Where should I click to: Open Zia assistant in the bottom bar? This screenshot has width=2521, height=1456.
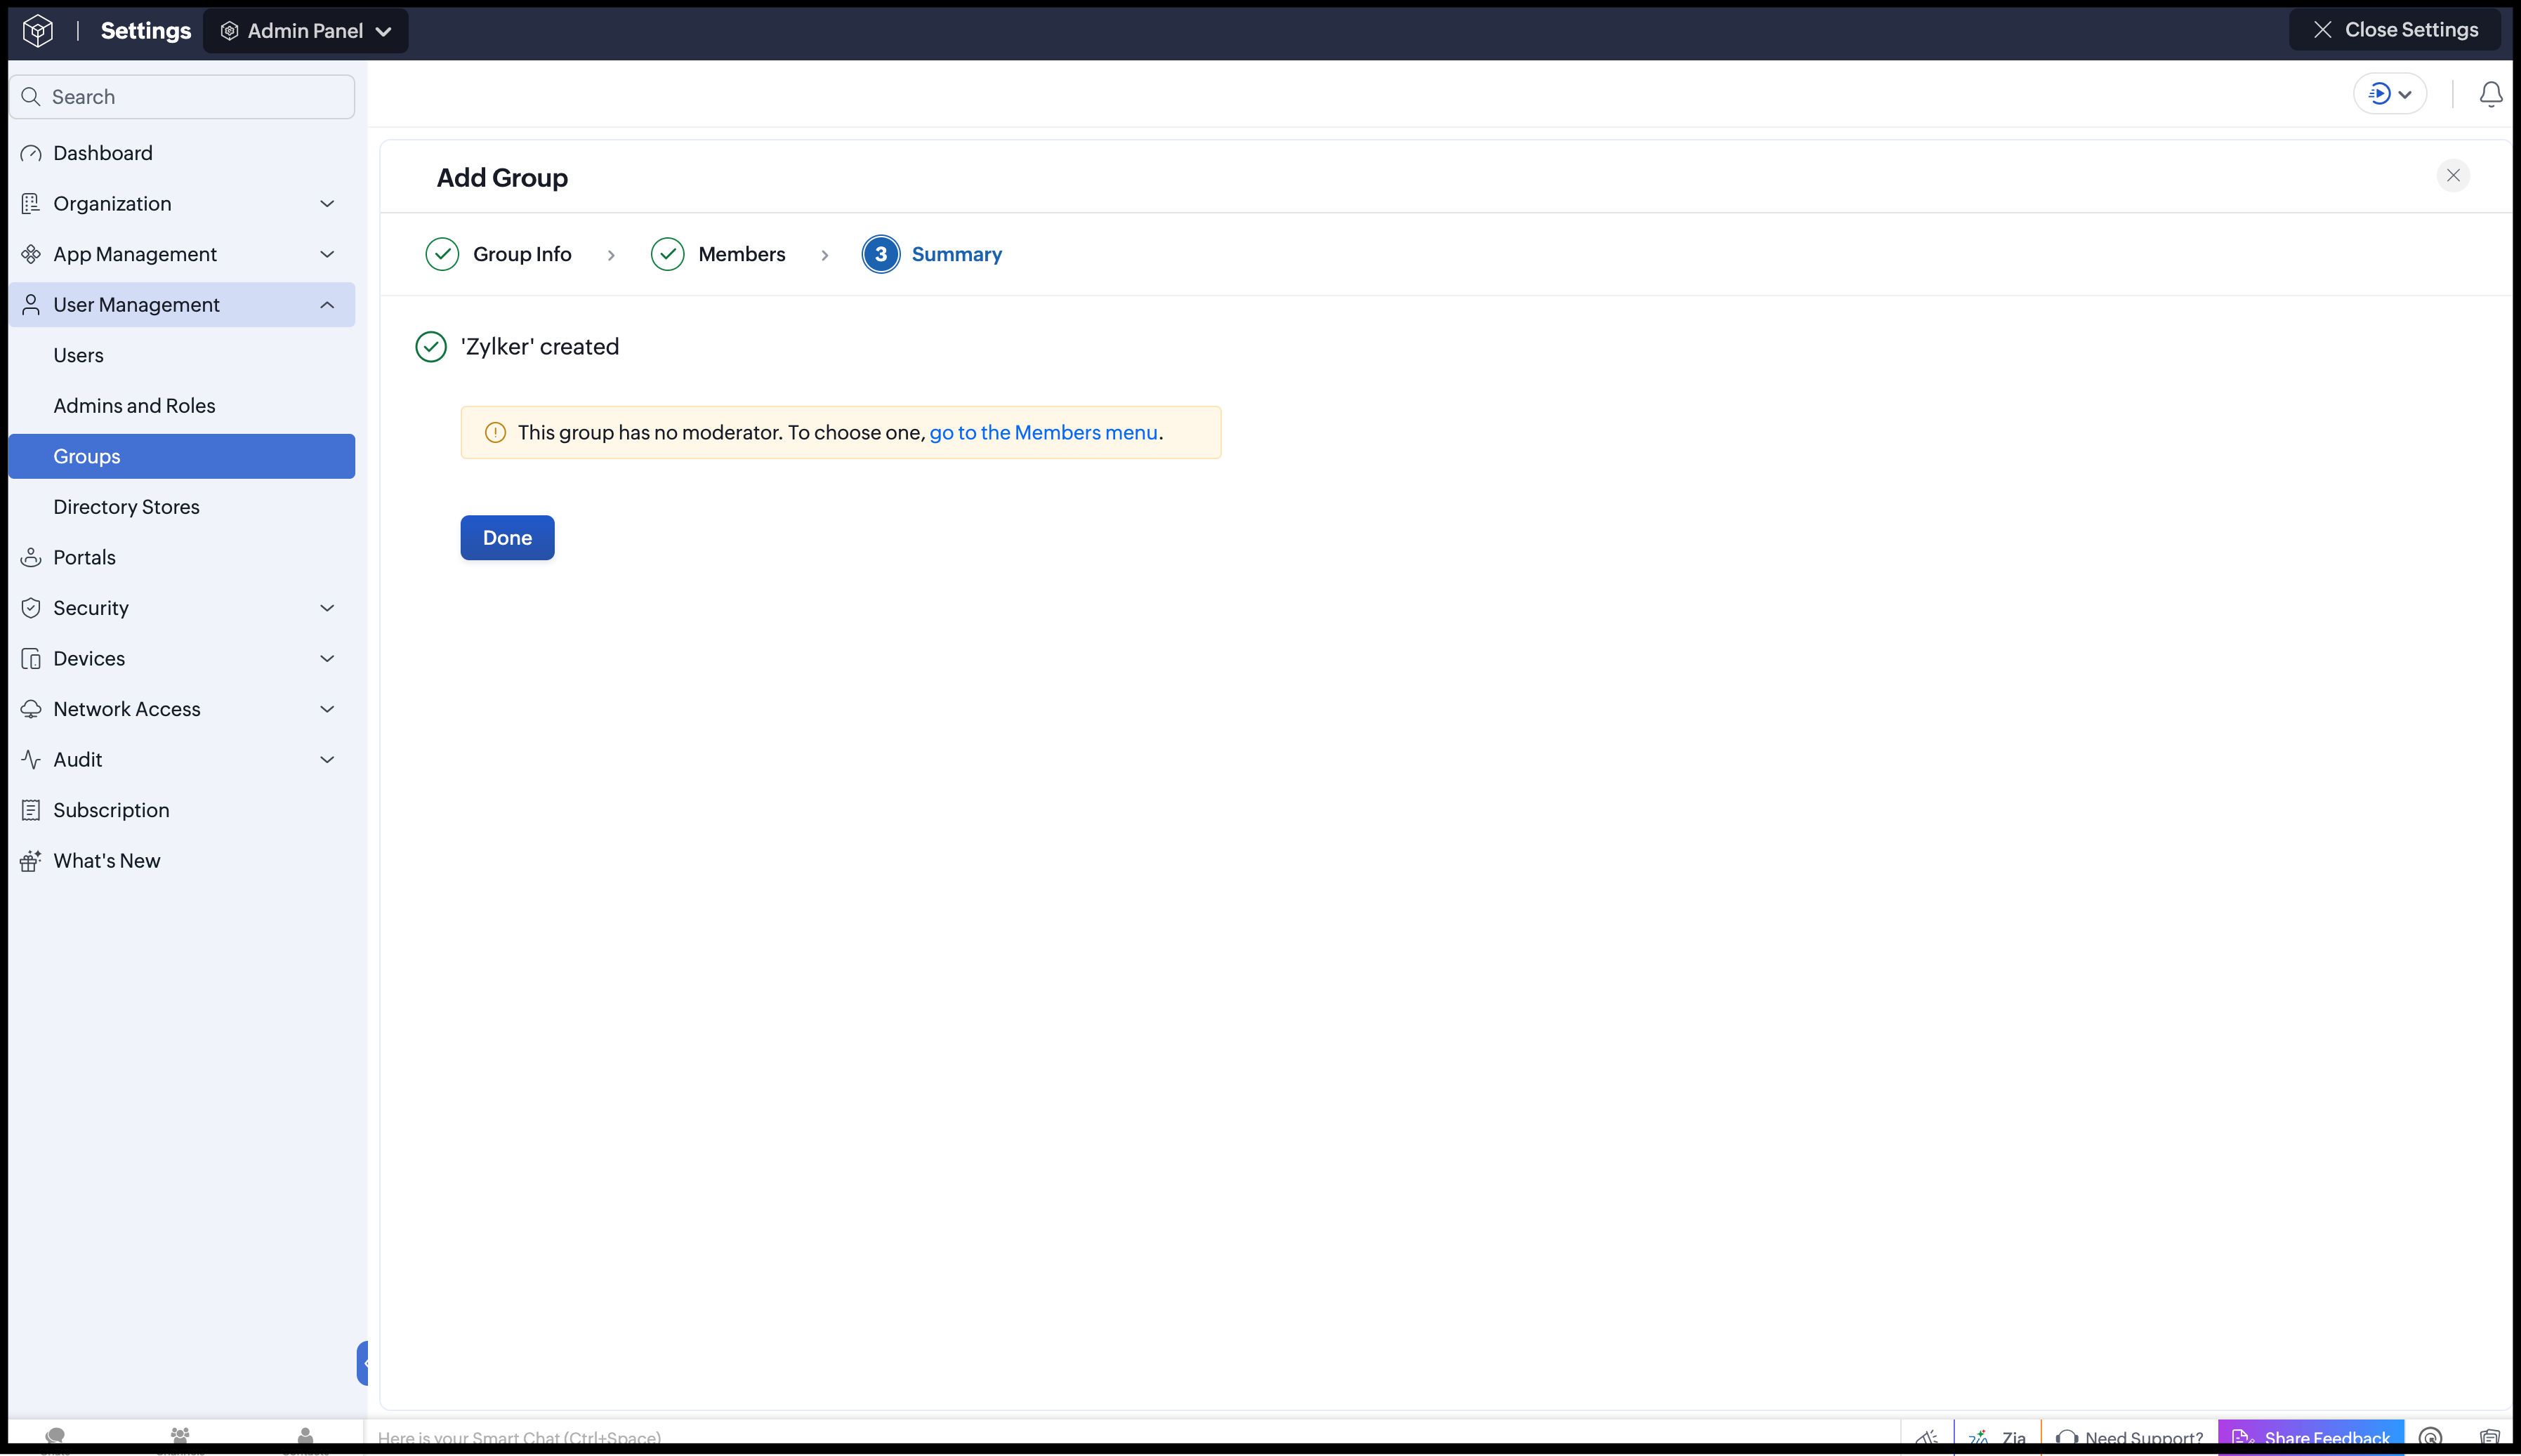pyautogui.click(x=1999, y=1438)
